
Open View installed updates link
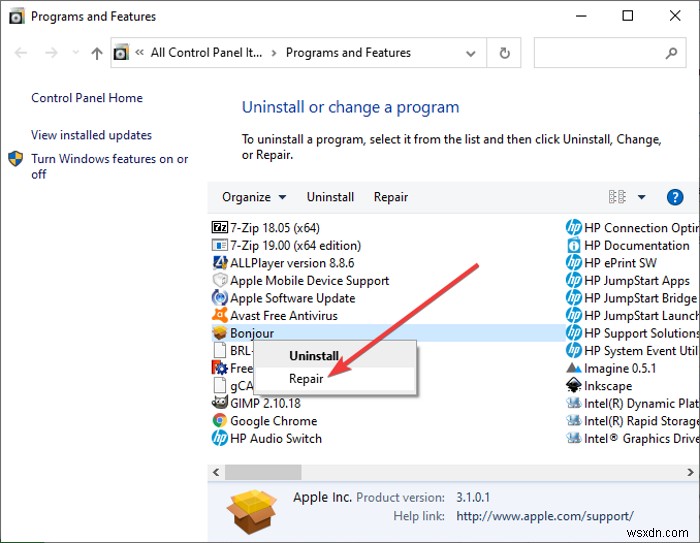click(x=92, y=135)
